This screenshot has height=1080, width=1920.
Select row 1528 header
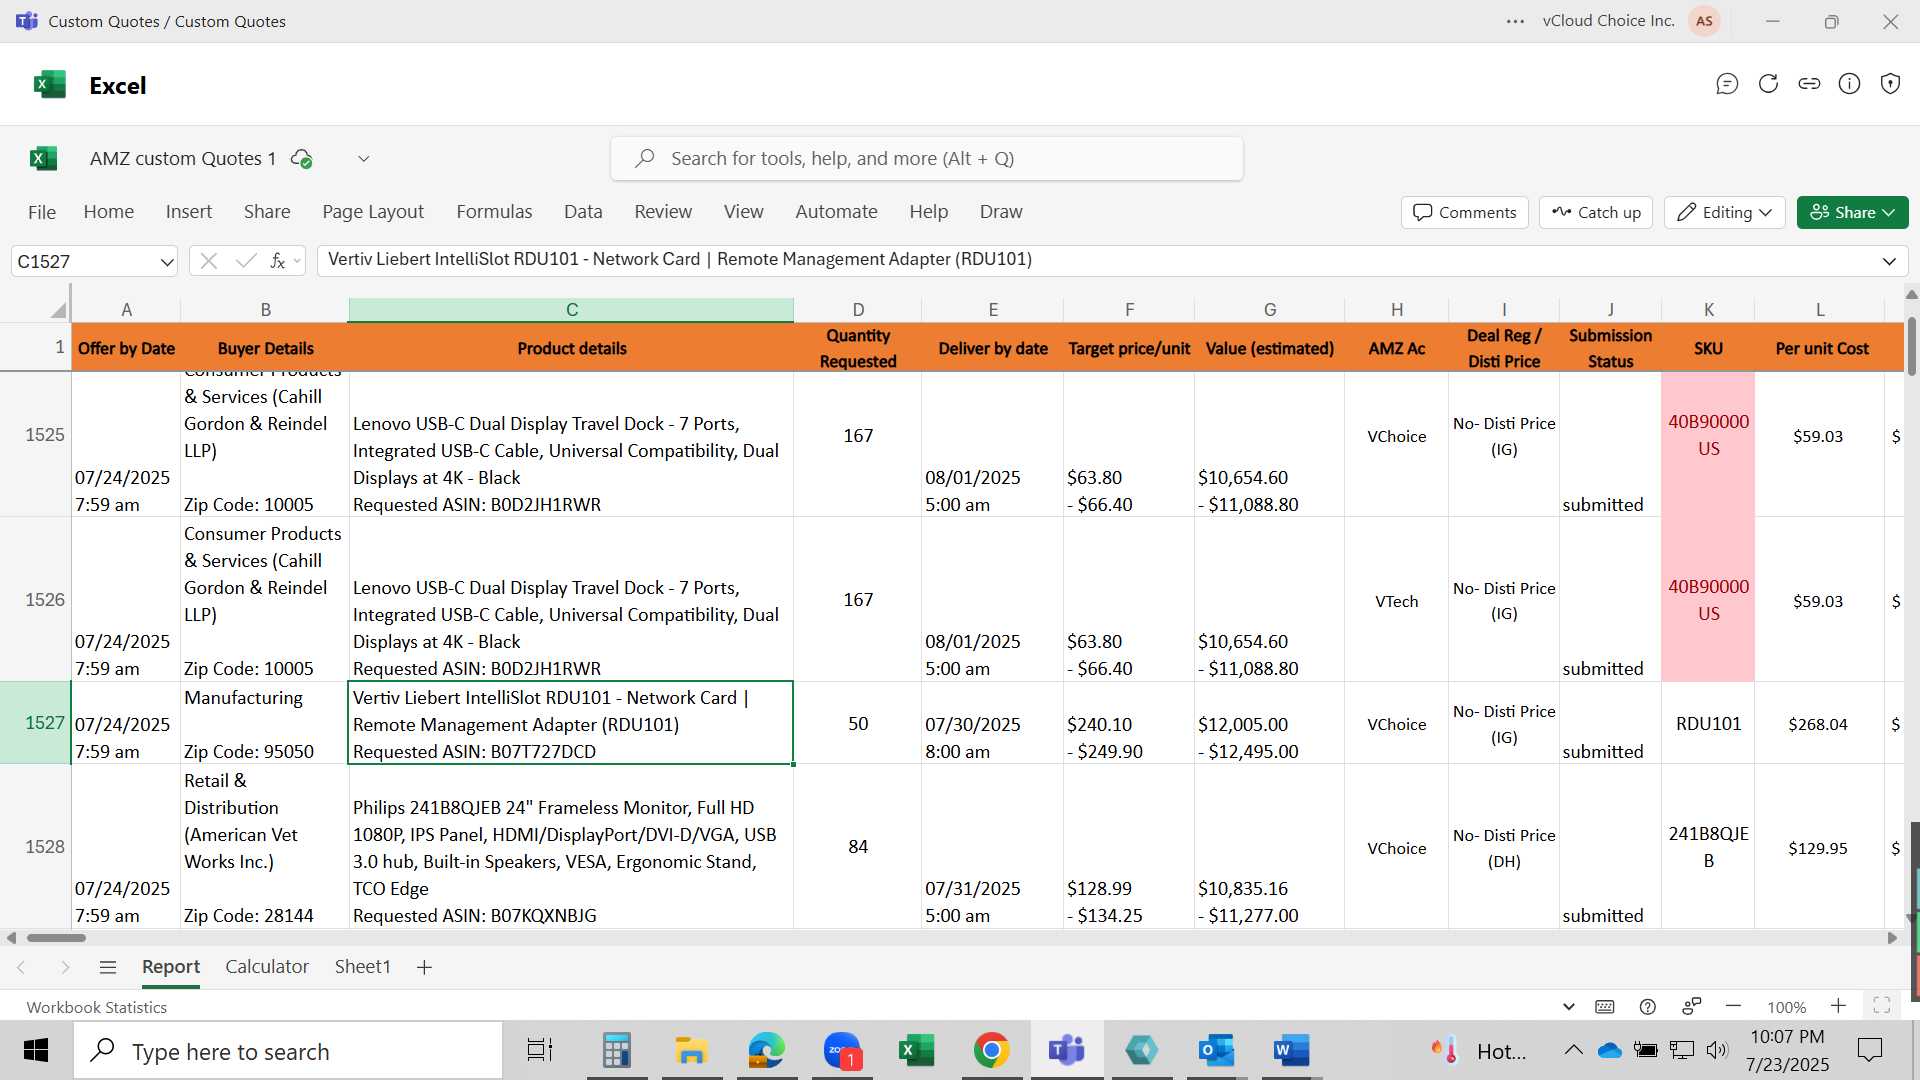(36, 847)
